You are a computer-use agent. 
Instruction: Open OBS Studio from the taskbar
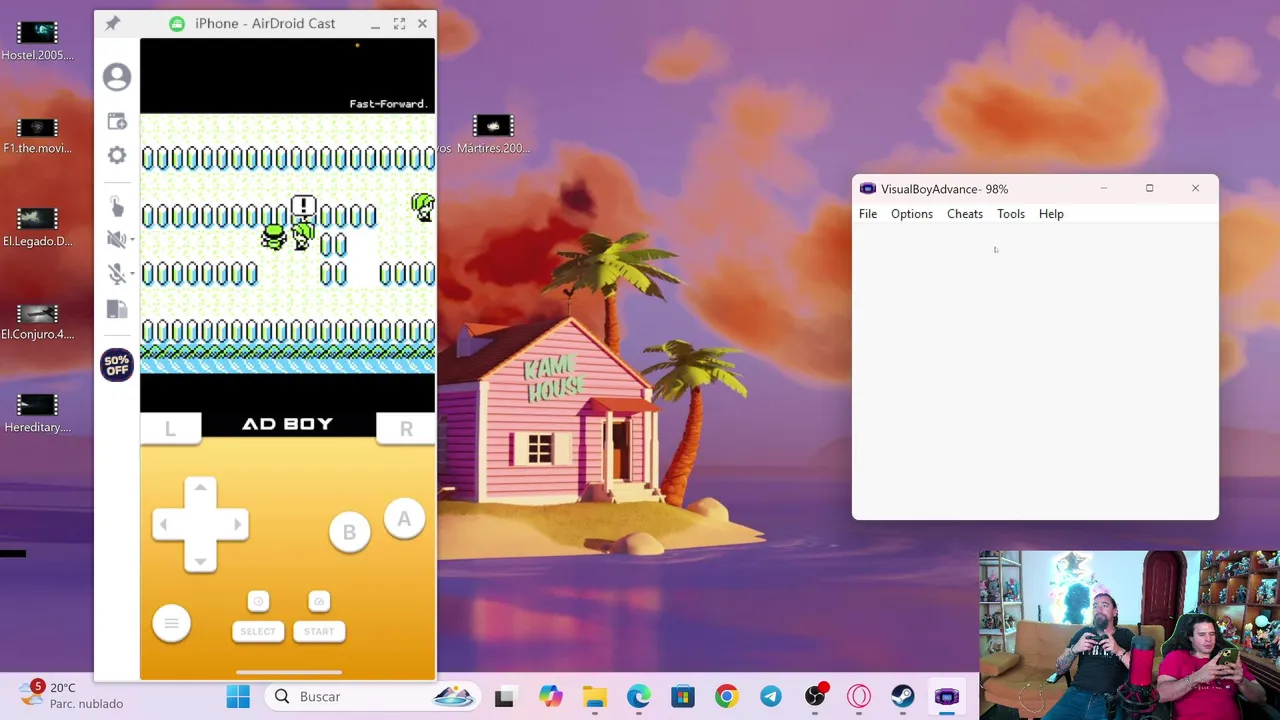pyautogui.click(x=815, y=696)
